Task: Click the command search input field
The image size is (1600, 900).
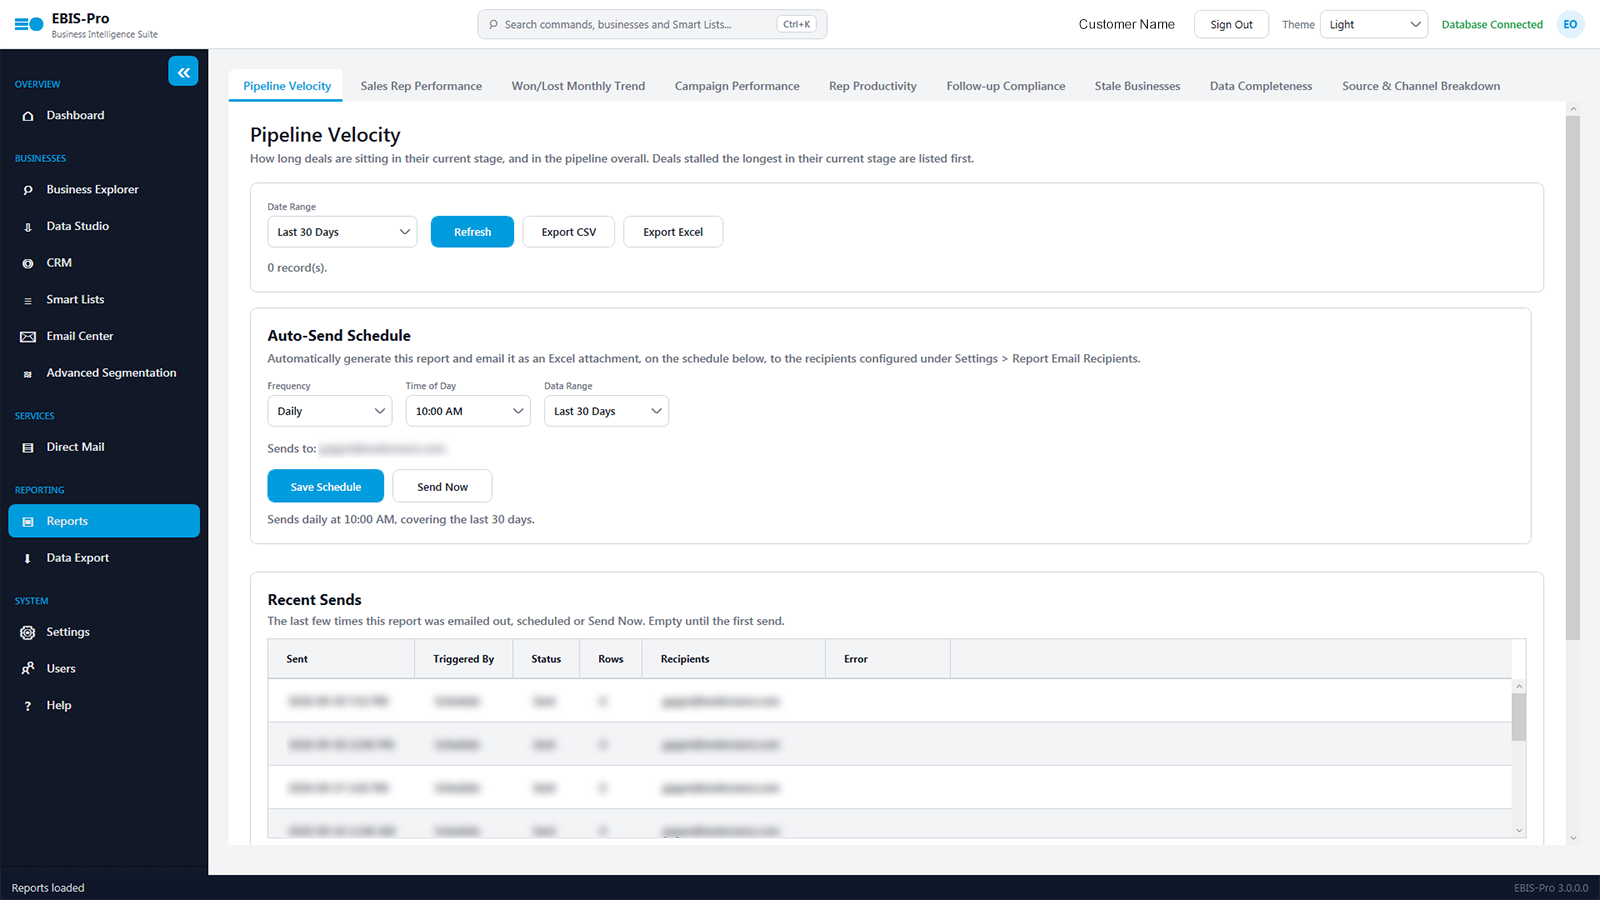Action: (x=652, y=24)
